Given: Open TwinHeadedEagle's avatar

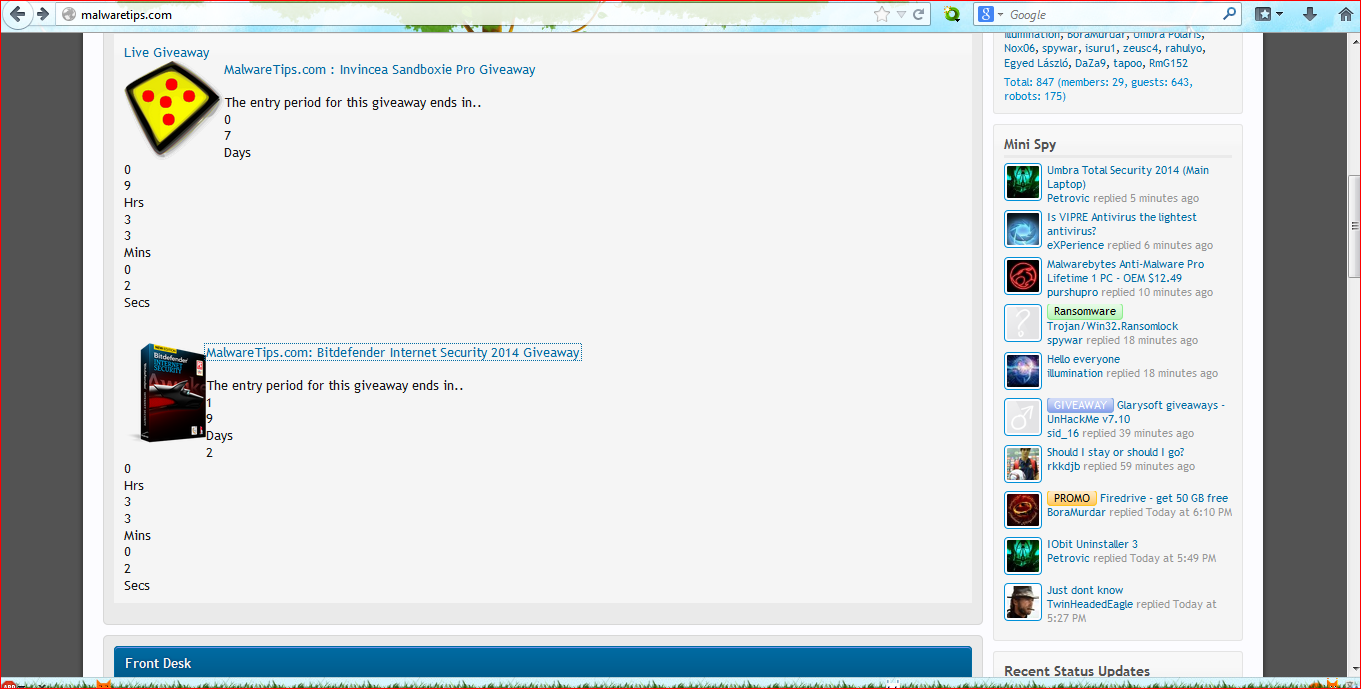Looking at the screenshot, I should point(1023,602).
